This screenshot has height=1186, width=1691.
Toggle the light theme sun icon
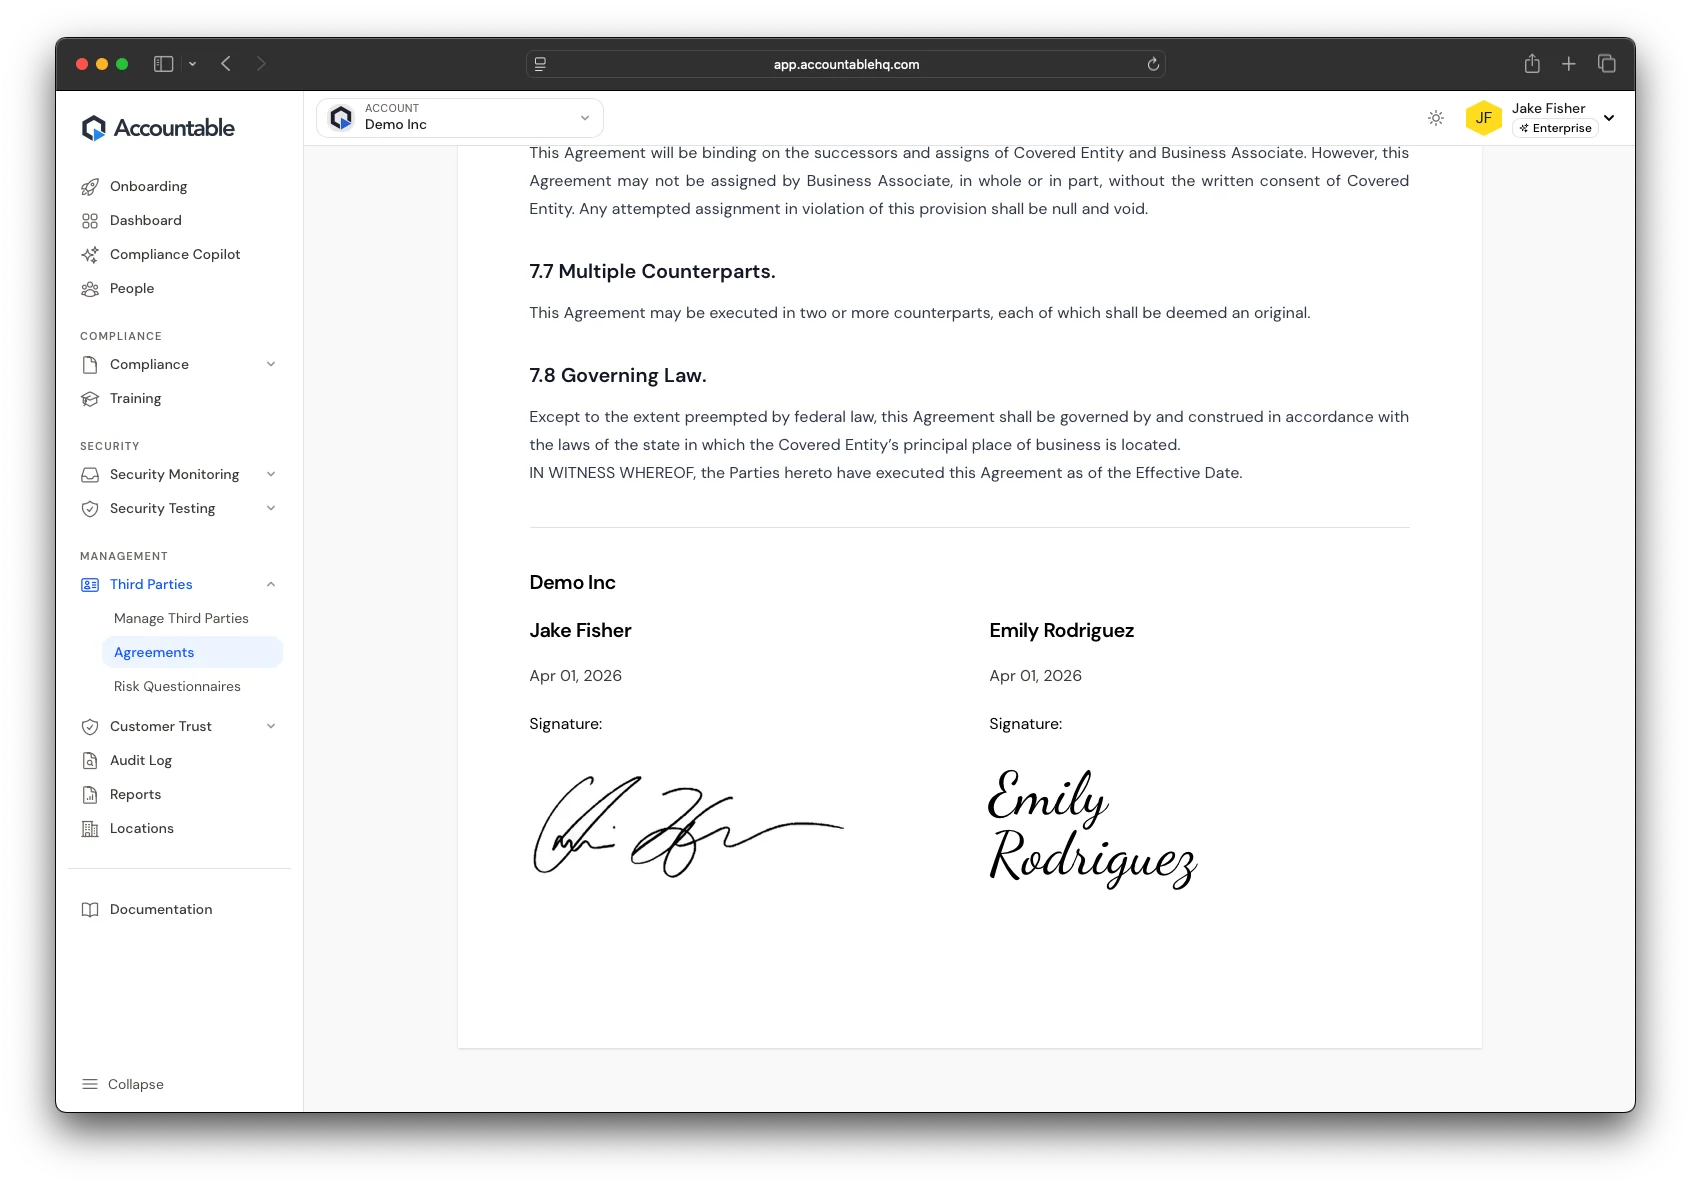pyautogui.click(x=1436, y=118)
